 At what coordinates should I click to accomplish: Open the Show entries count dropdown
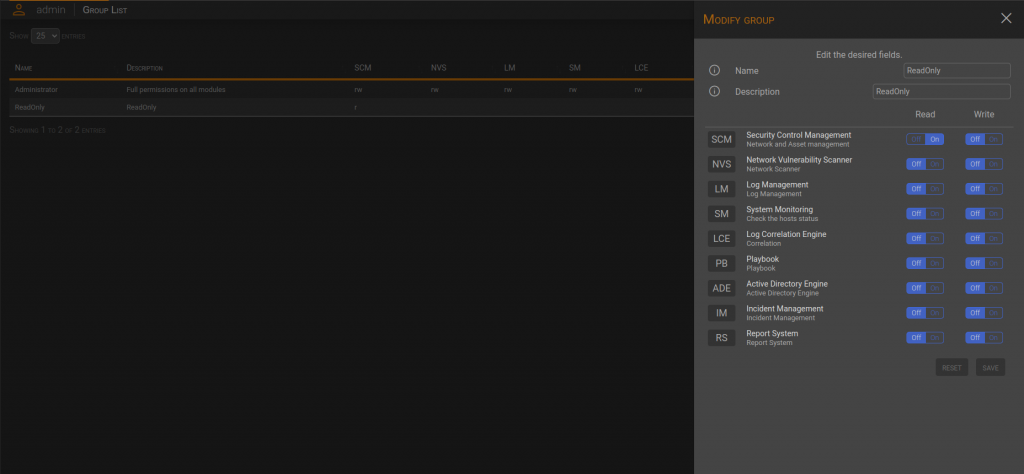pos(45,36)
